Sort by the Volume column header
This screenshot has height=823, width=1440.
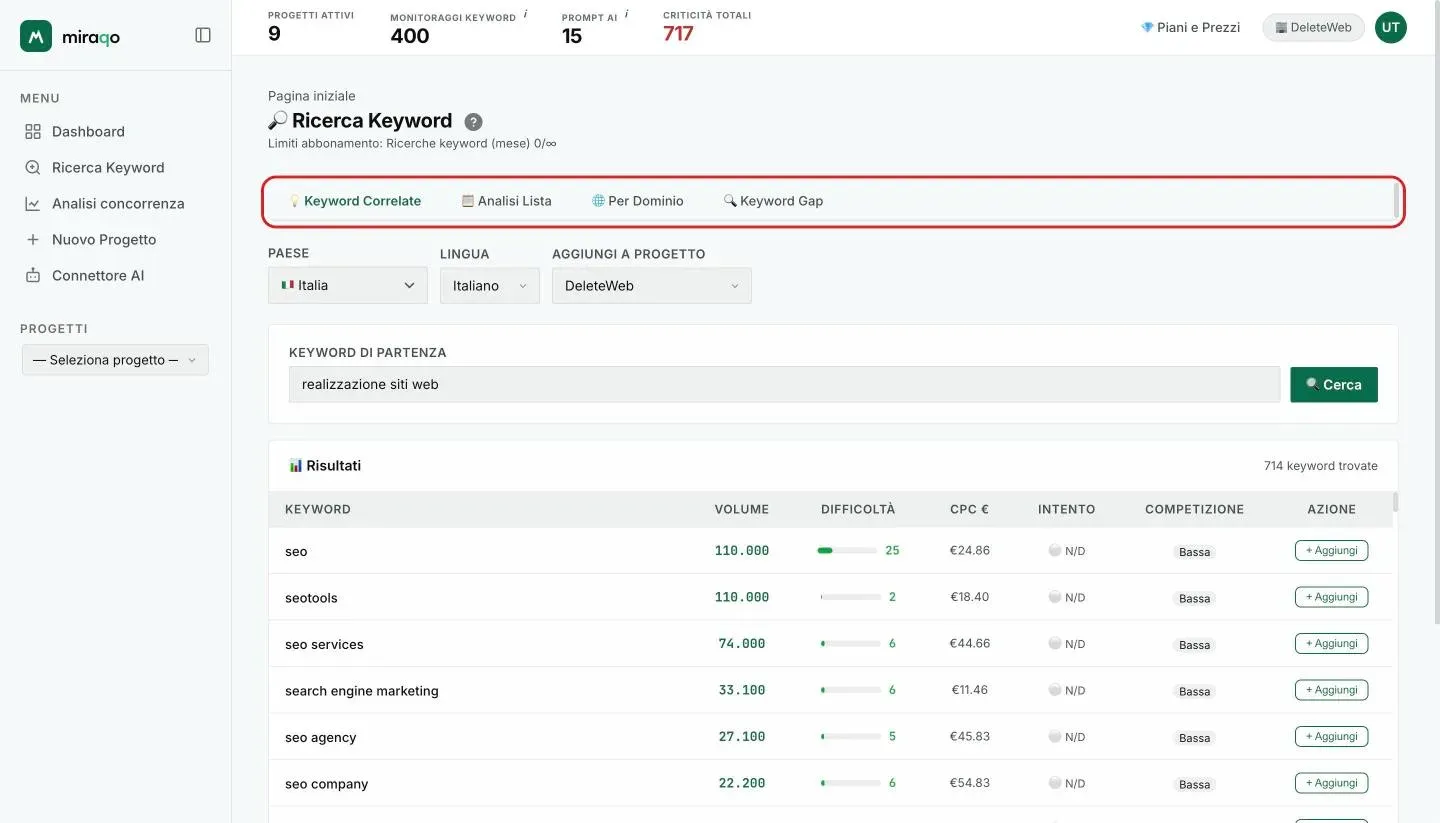(742, 509)
